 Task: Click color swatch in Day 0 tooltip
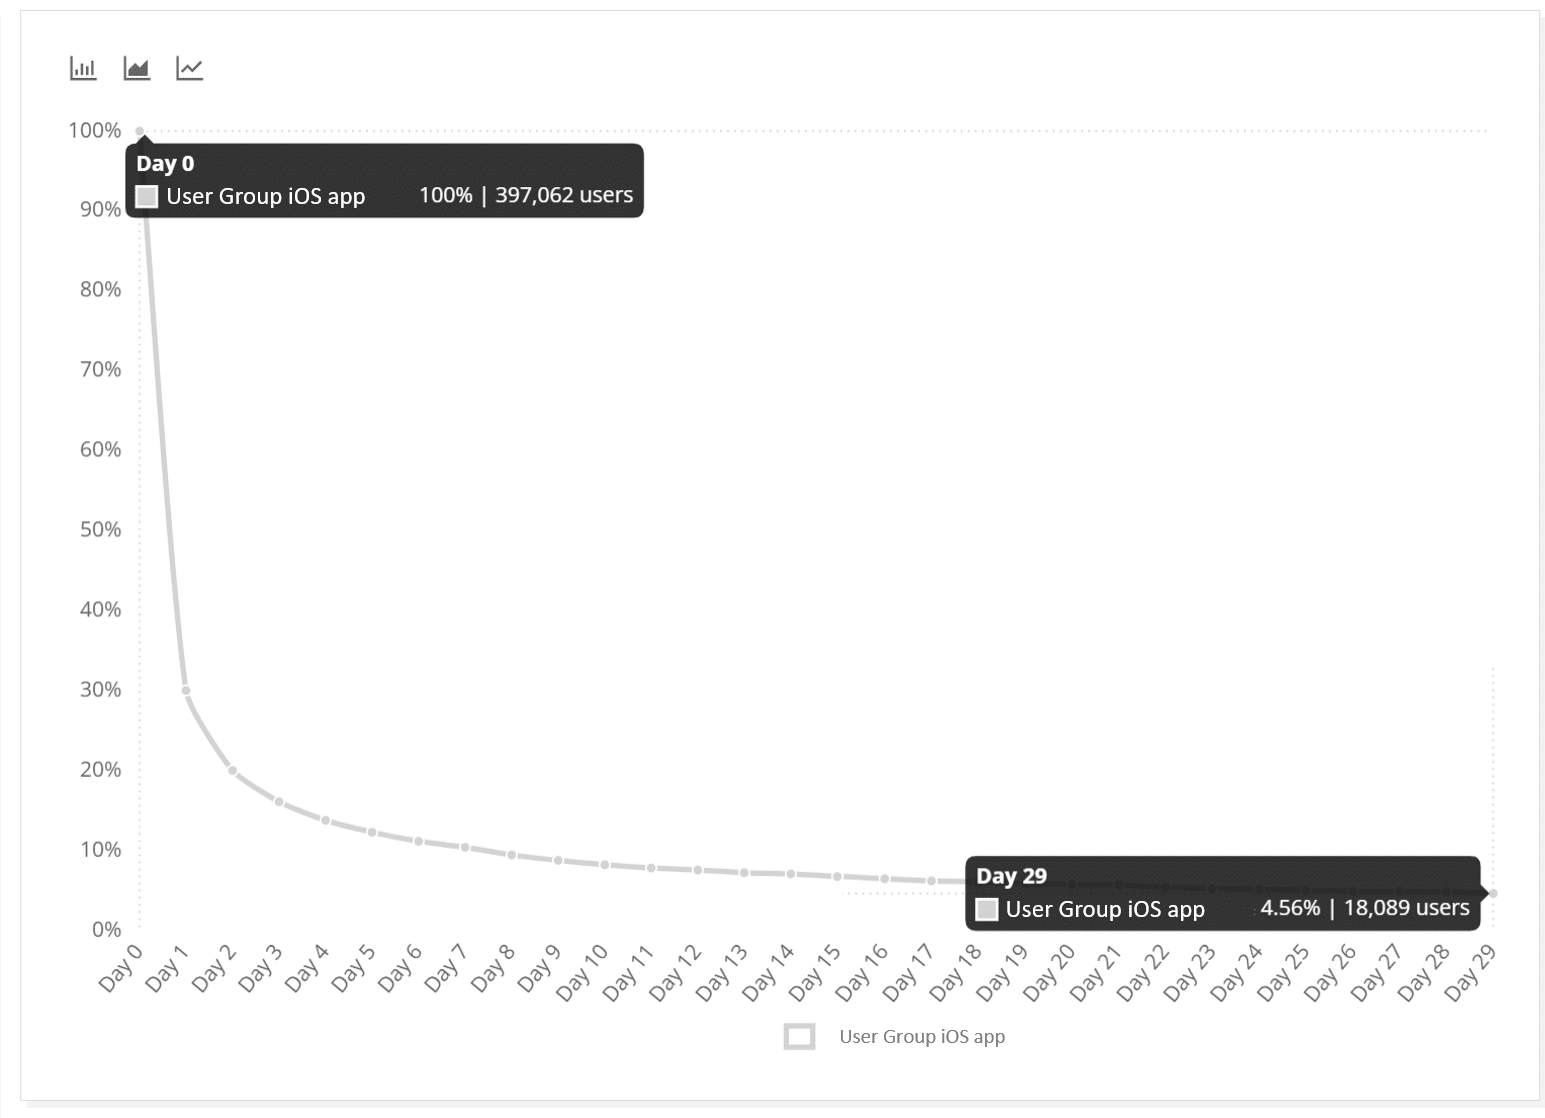tap(147, 196)
